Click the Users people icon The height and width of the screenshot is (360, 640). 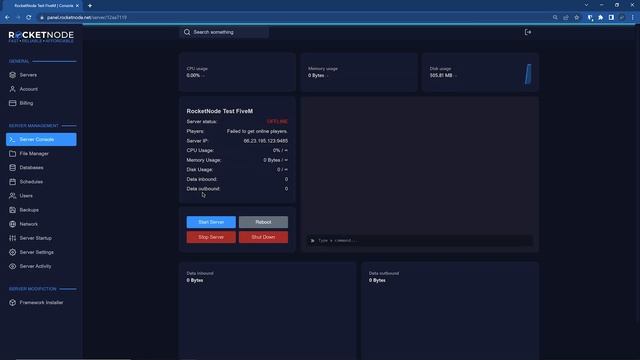tap(13, 196)
